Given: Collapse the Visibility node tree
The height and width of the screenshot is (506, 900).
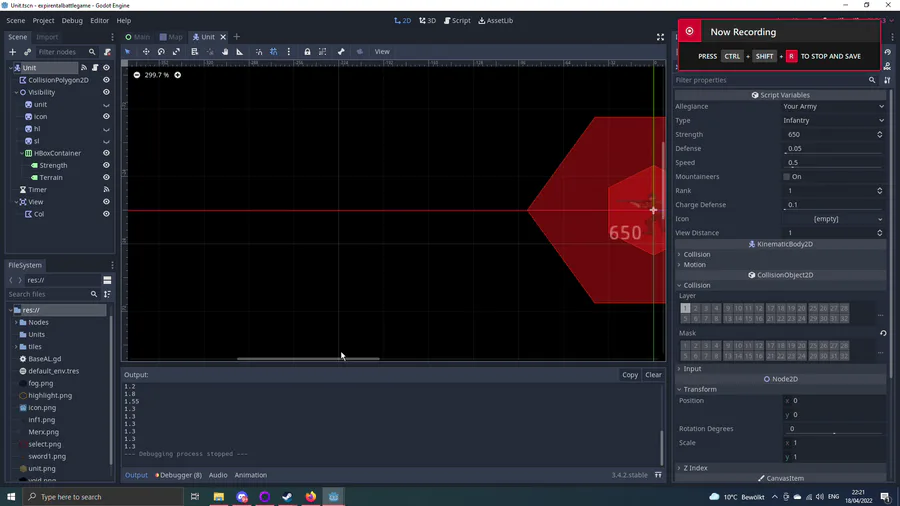Looking at the screenshot, I should tap(16, 92).
